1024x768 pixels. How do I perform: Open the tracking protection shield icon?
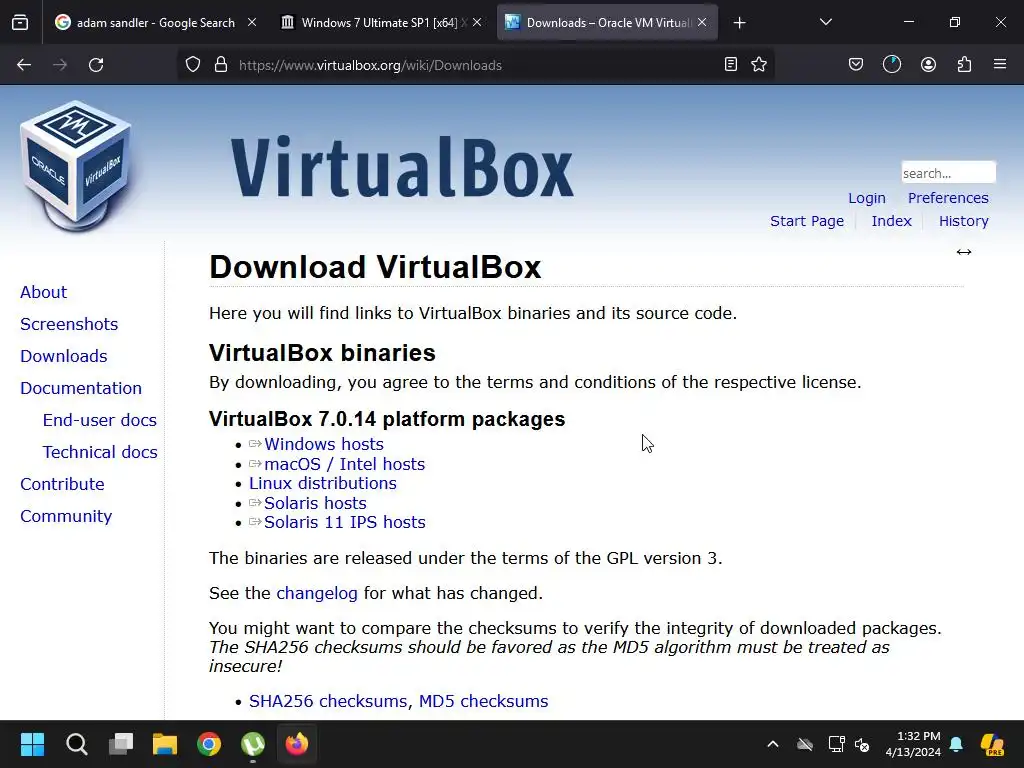[193, 65]
